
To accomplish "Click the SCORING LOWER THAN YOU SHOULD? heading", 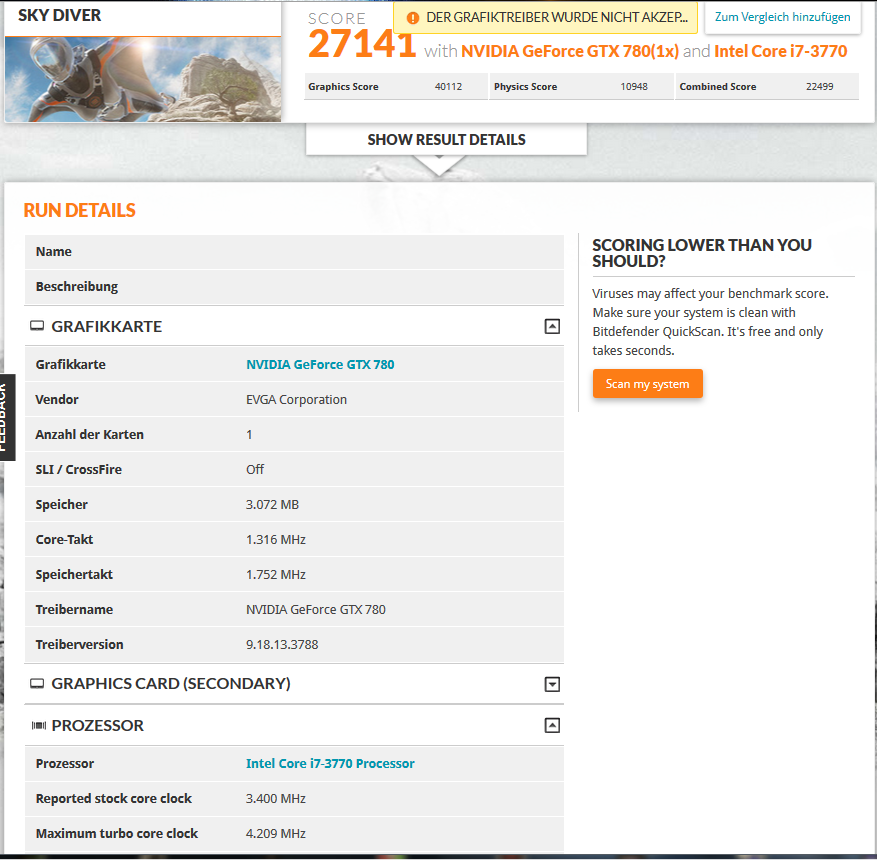I will pyautogui.click(x=702, y=253).
